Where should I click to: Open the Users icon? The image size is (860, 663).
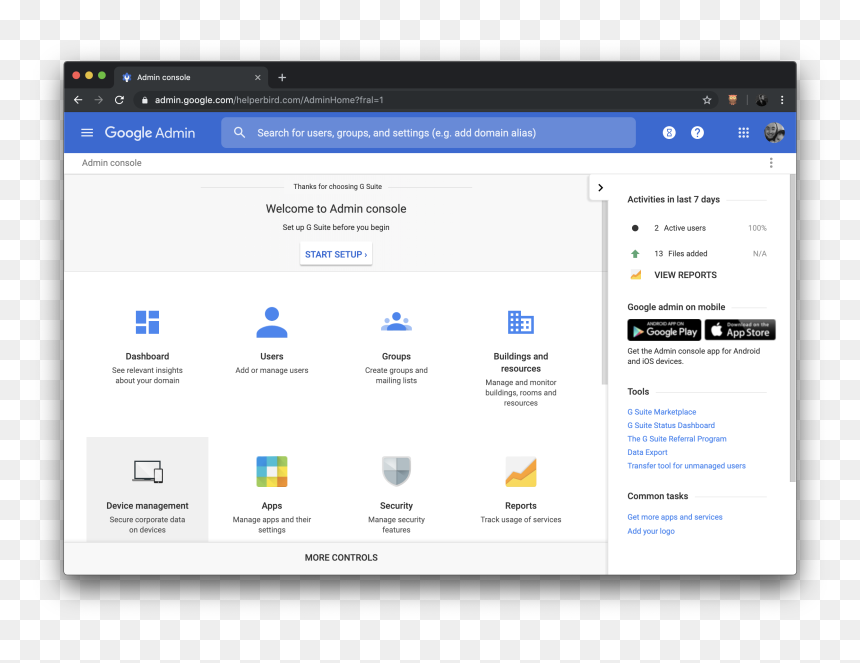coord(272,322)
